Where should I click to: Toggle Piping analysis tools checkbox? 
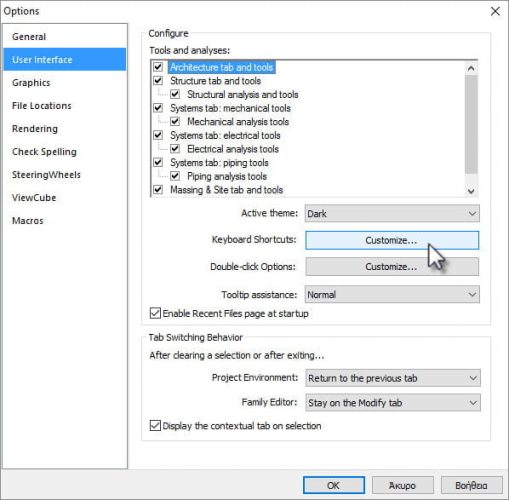click(x=175, y=176)
